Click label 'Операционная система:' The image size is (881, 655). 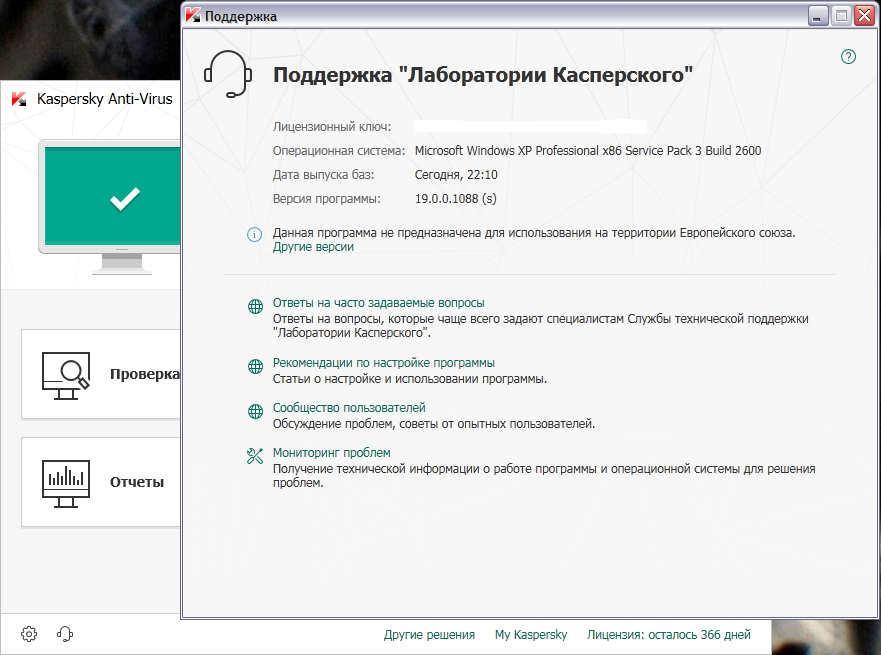[339, 151]
